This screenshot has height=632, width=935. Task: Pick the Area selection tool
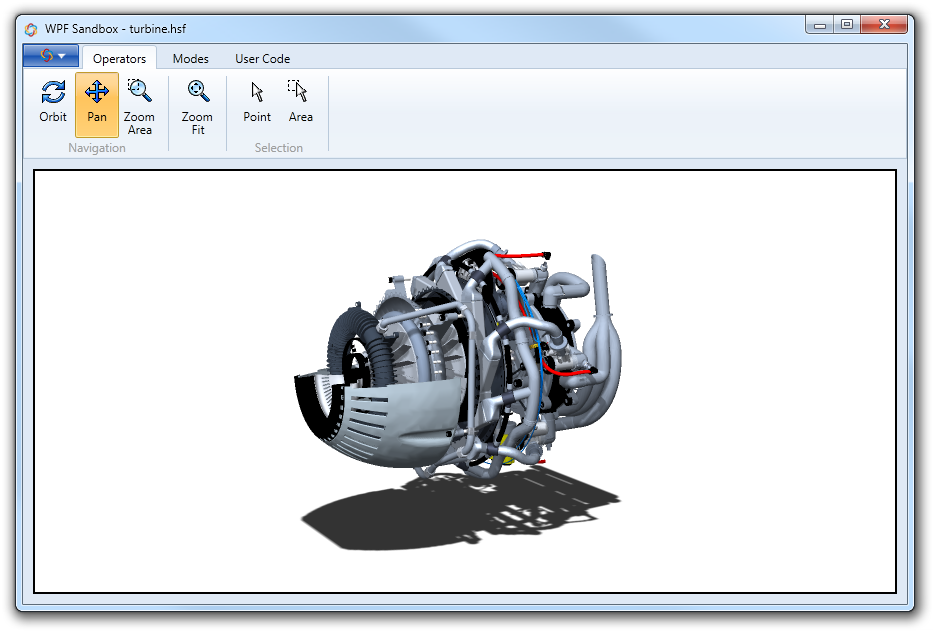300,103
